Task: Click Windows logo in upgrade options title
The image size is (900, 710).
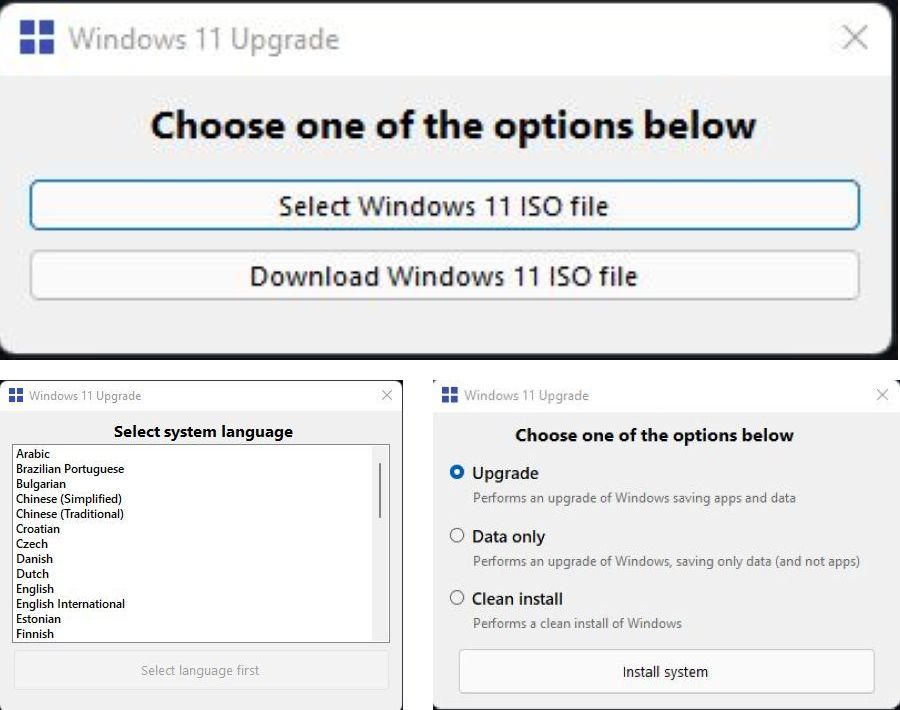Action: [x=450, y=395]
